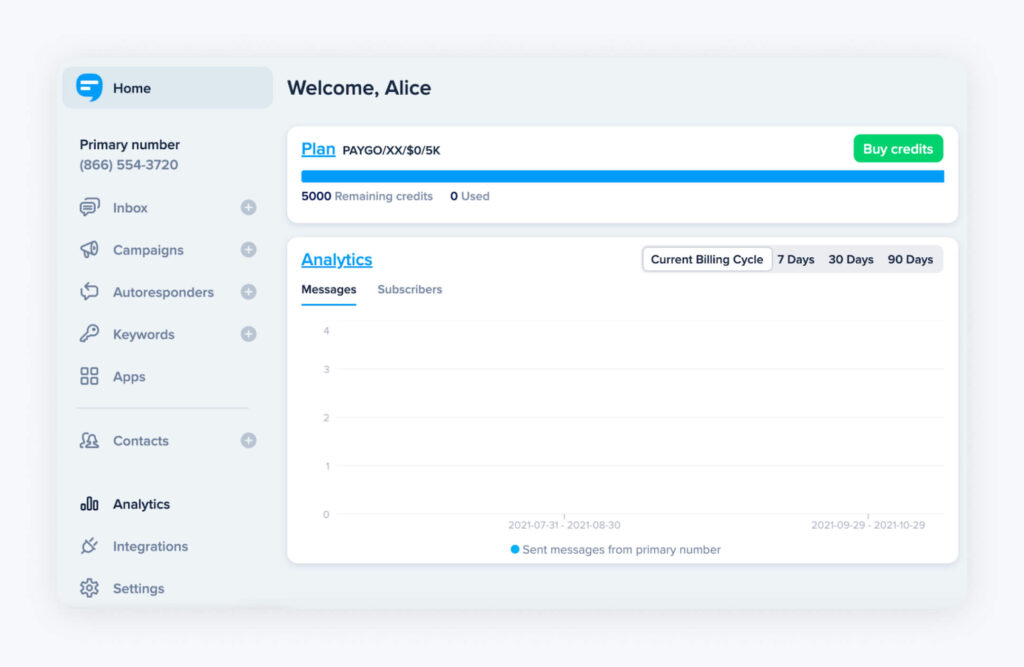This screenshot has height=667, width=1024.
Task: Select the 7 Days analytics filter
Action: 796,258
